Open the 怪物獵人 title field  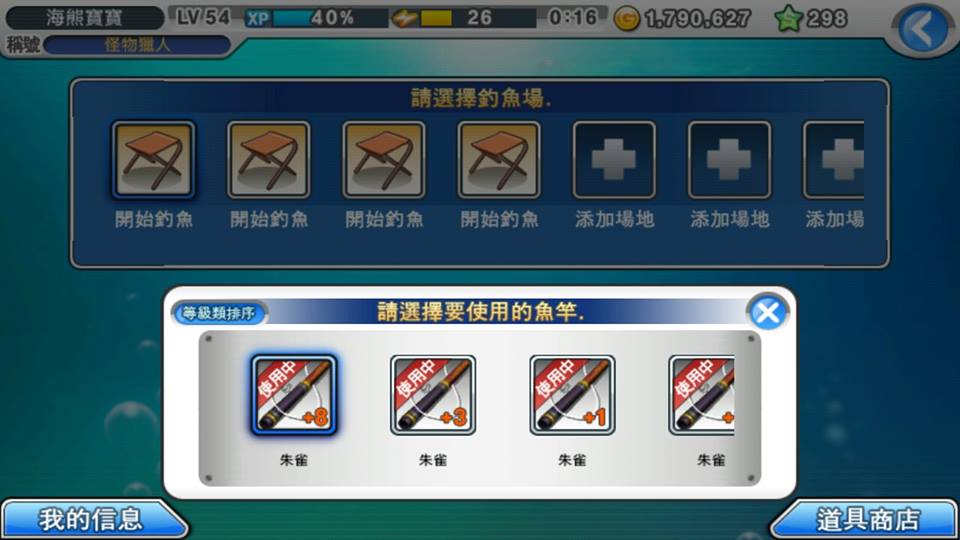[x=137, y=45]
